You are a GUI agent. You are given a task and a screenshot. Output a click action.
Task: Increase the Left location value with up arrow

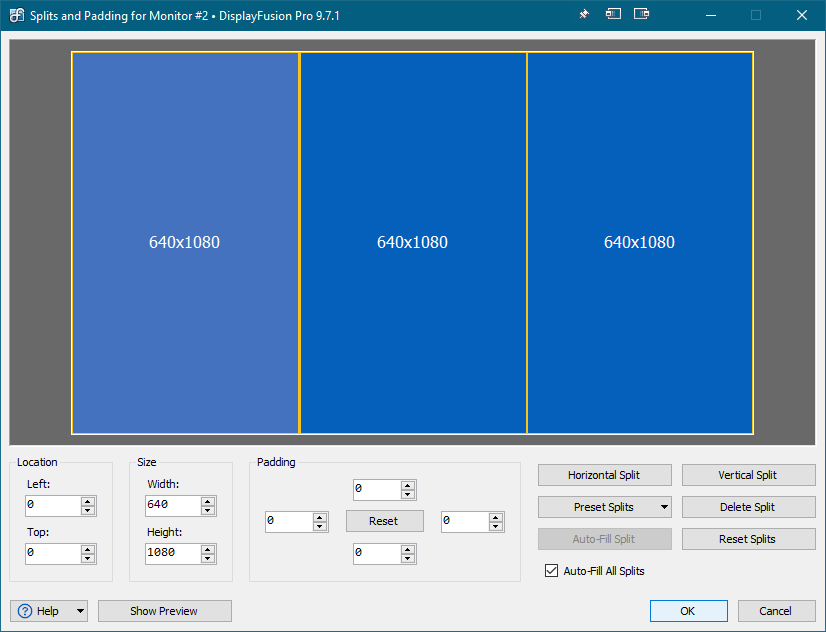pos(88,501)
